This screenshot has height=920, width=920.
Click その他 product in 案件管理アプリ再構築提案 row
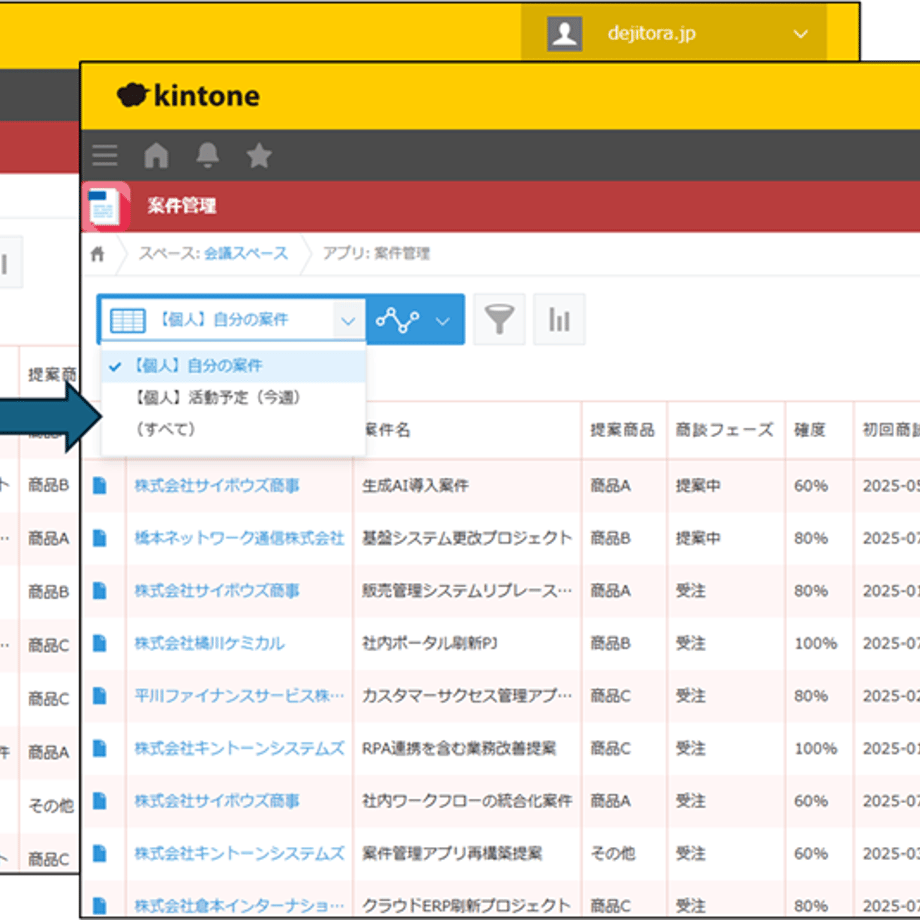(x=613, y=853)
